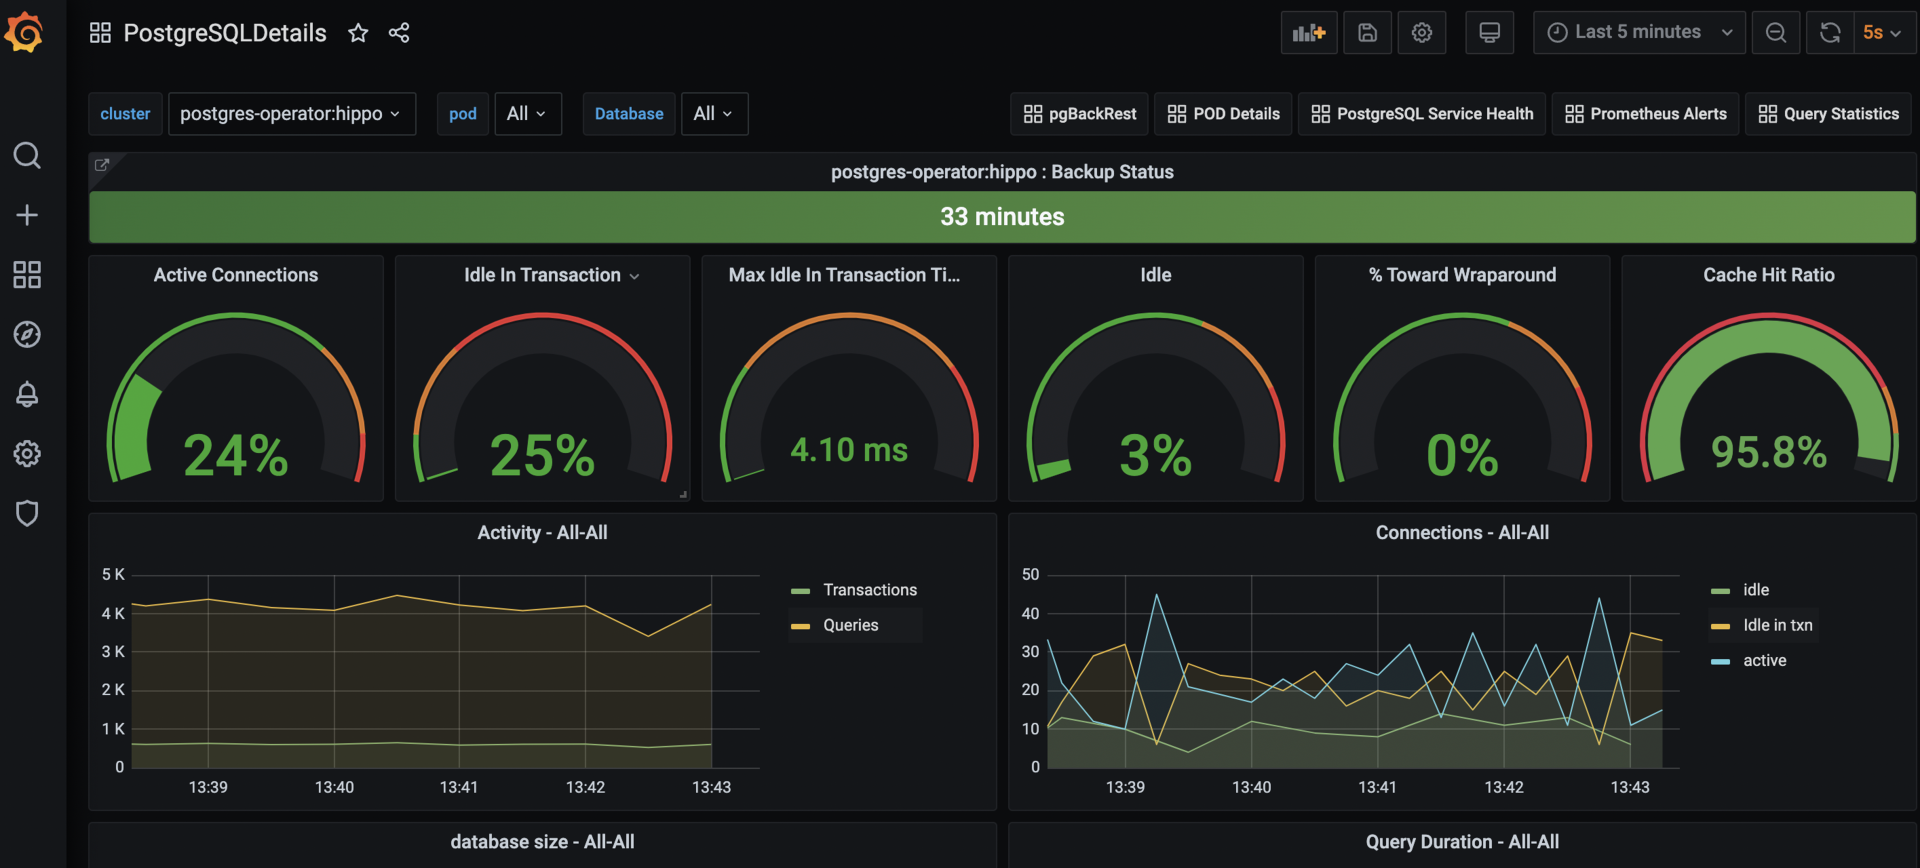Open the cluster postgres-operator:hippo dropdown

coord(291,114)
